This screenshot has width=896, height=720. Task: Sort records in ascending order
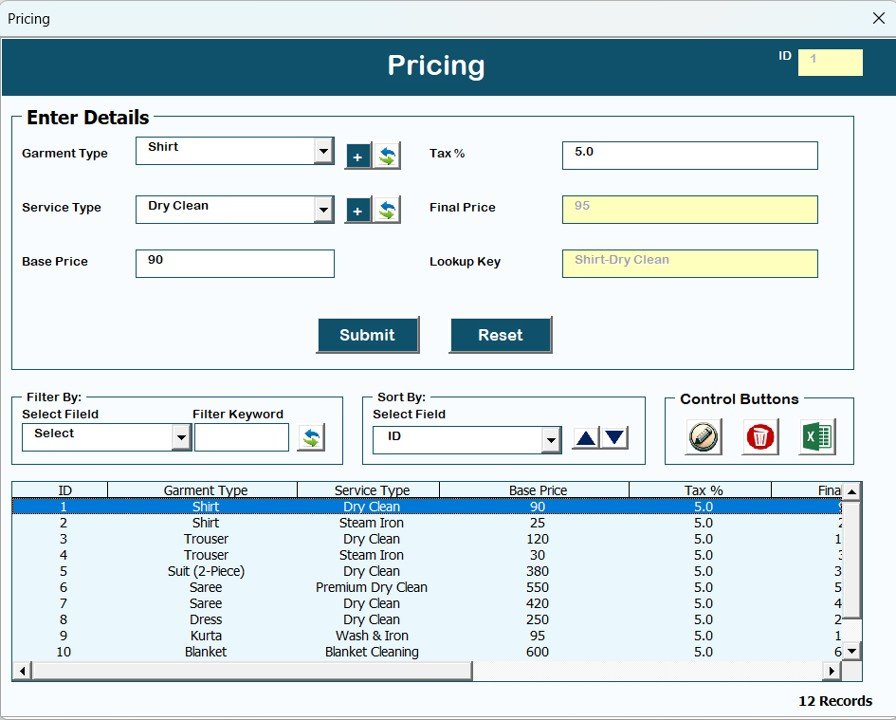pyautogui.click(x=586, y=438)
